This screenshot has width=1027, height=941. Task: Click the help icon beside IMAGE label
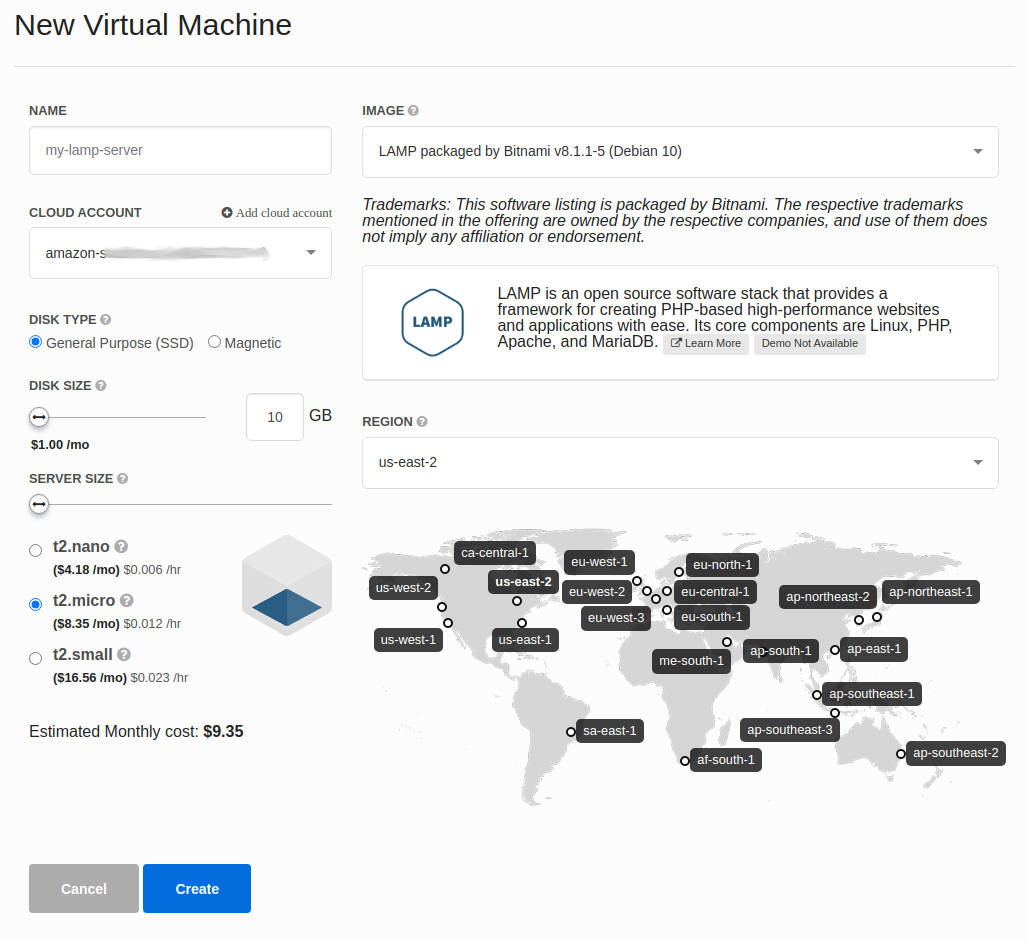click(x=413, y=111)
